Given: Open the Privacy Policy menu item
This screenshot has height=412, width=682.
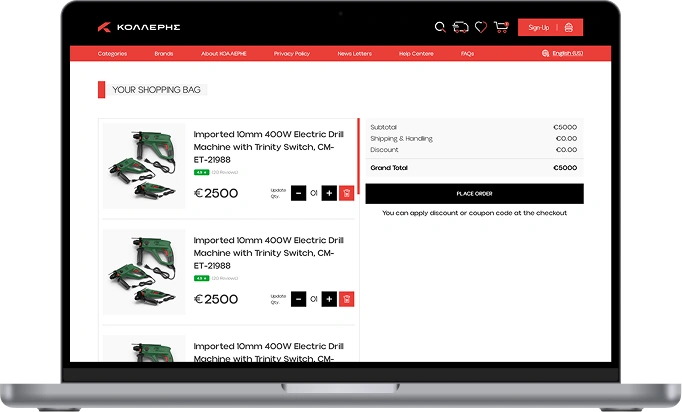Looking at the screenshot, I should coord(291,54).
